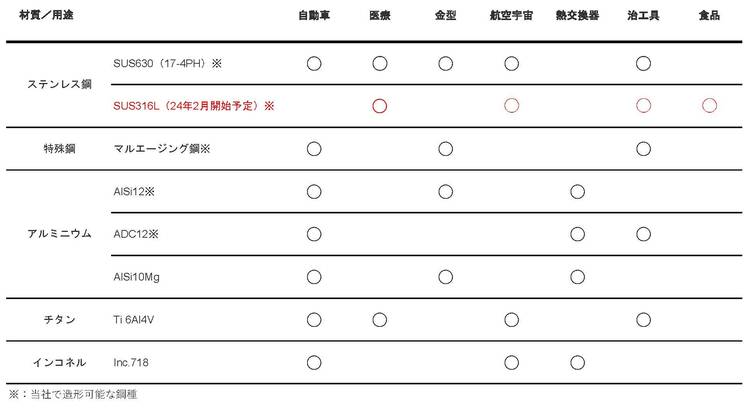Click the SUS630 circle under 自動車
750x416 pixels.
[x=314, y=64]
